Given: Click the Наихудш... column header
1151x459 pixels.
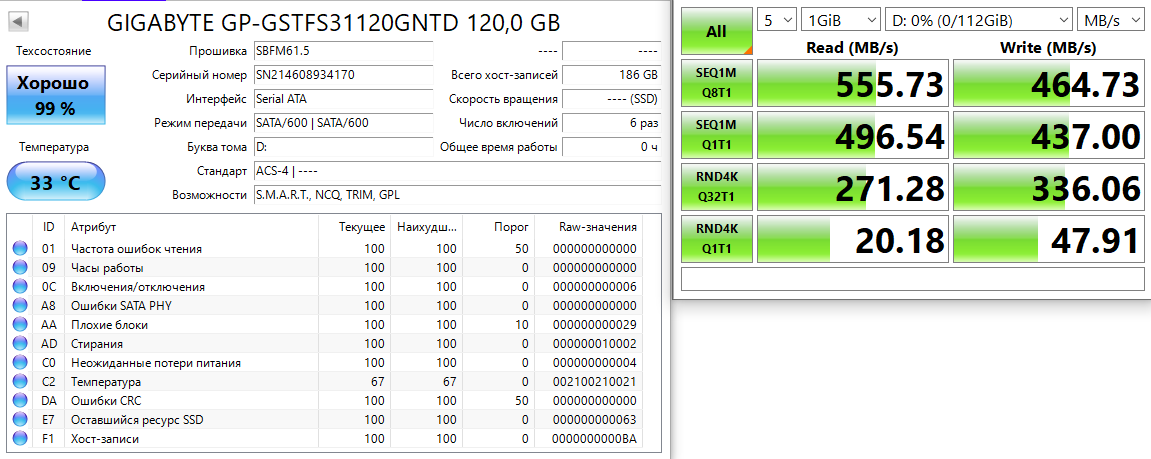Looking at the screenshot, I should (426, 227).
